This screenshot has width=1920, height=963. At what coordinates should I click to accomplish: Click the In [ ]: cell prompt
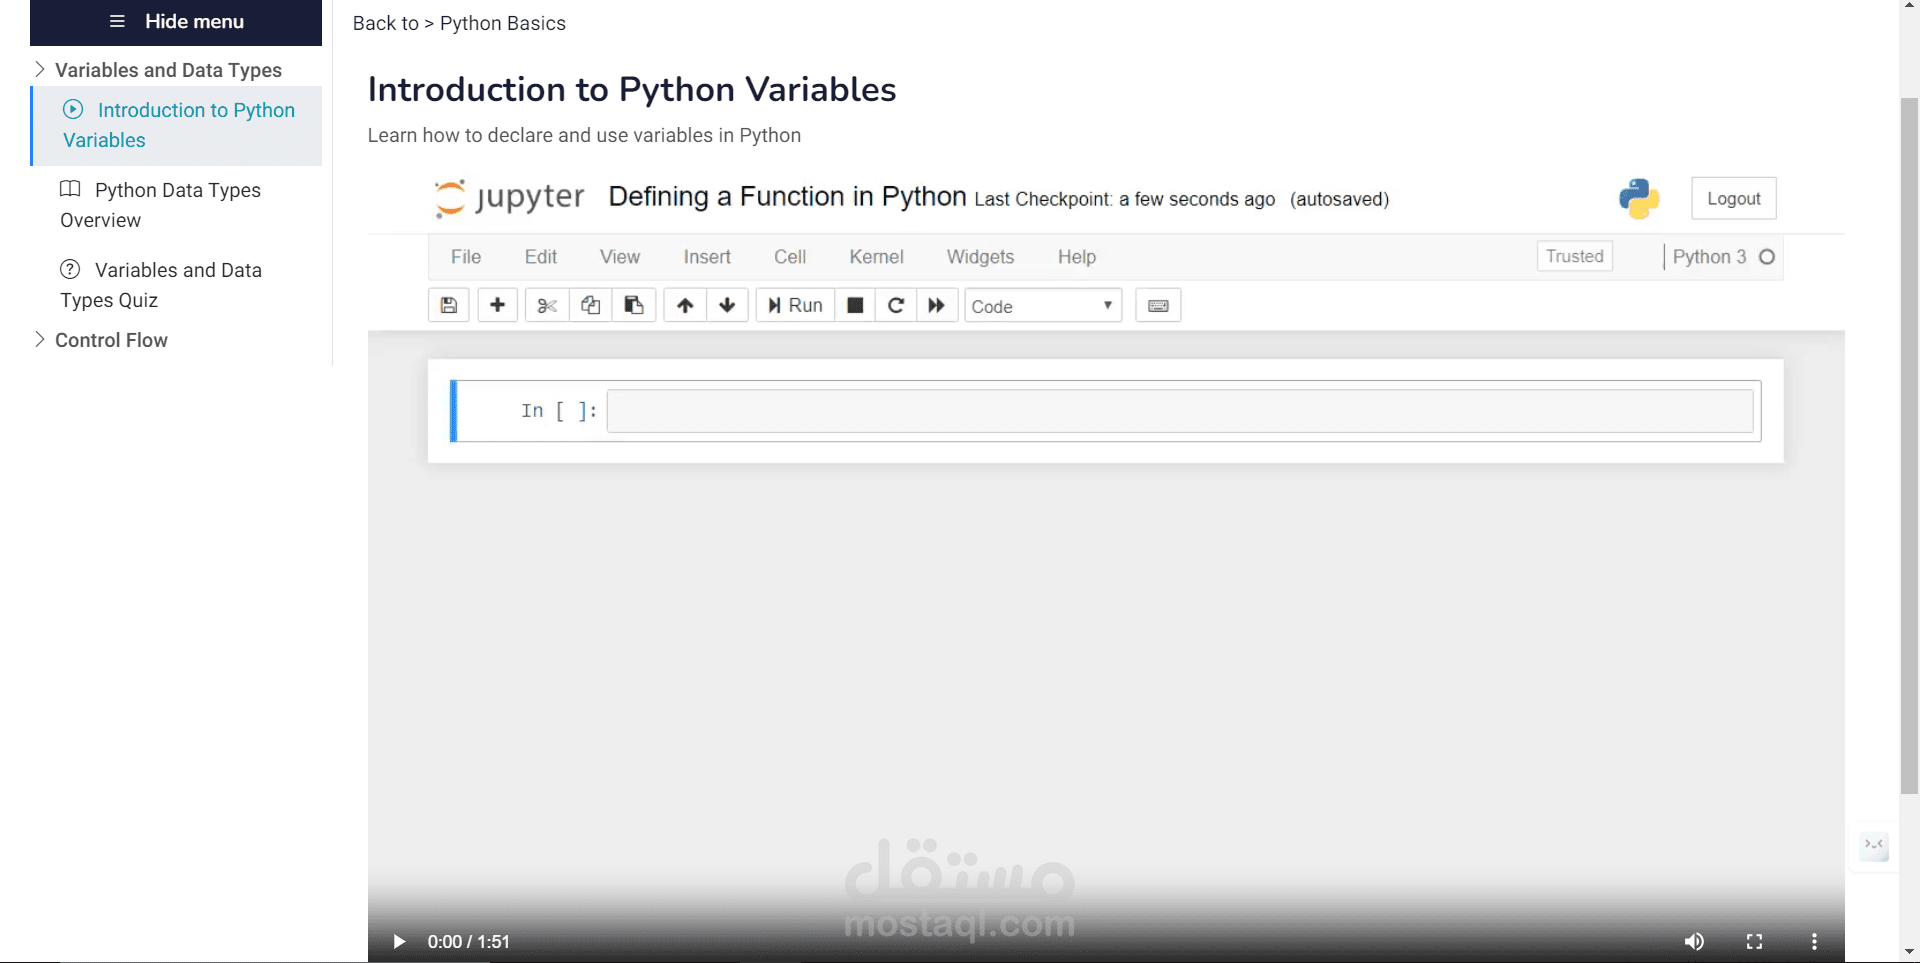559,411
